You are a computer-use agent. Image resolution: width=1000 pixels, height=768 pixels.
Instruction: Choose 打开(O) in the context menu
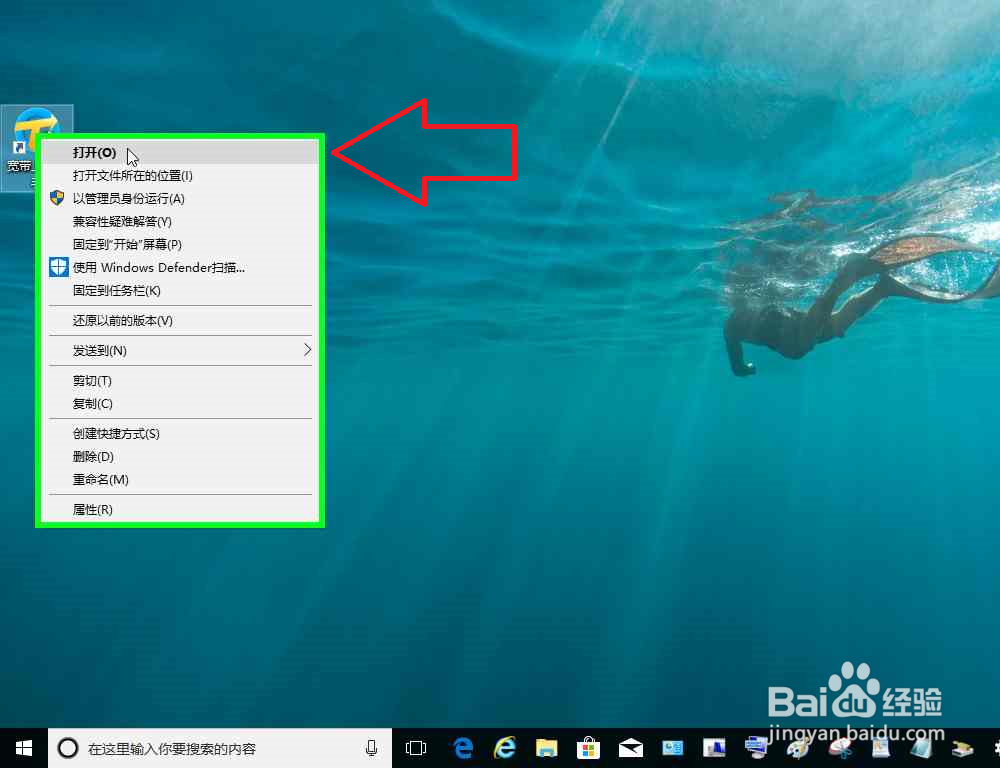pos(180,152)
